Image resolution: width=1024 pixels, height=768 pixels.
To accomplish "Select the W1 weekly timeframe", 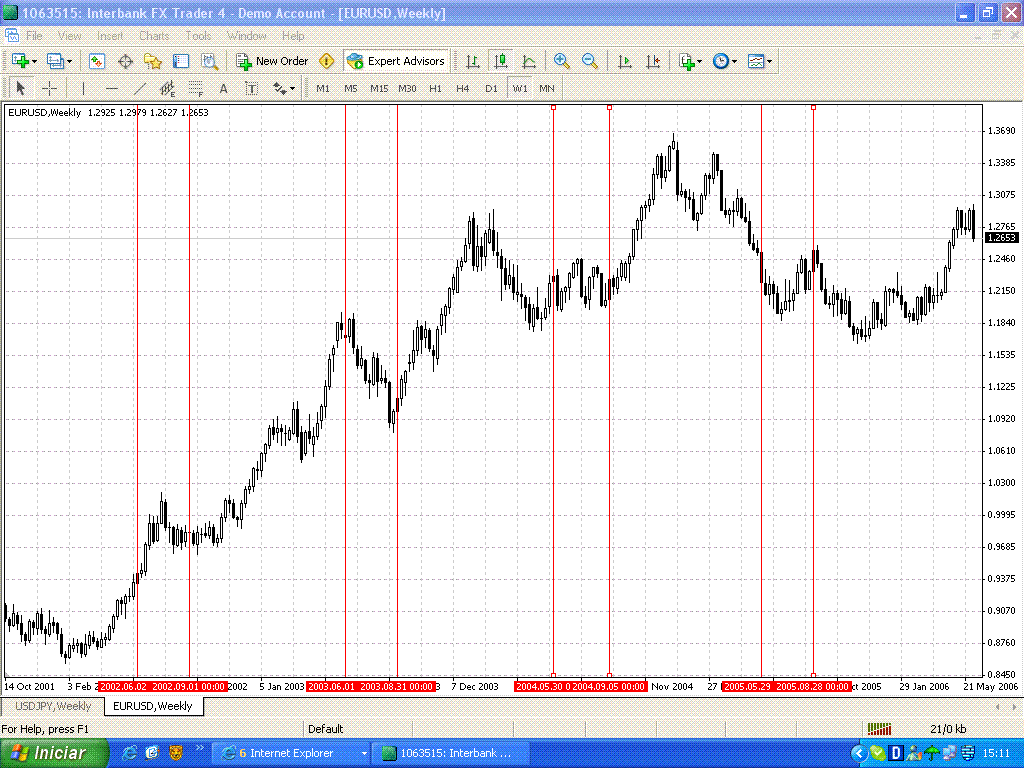I will point(520,88).
